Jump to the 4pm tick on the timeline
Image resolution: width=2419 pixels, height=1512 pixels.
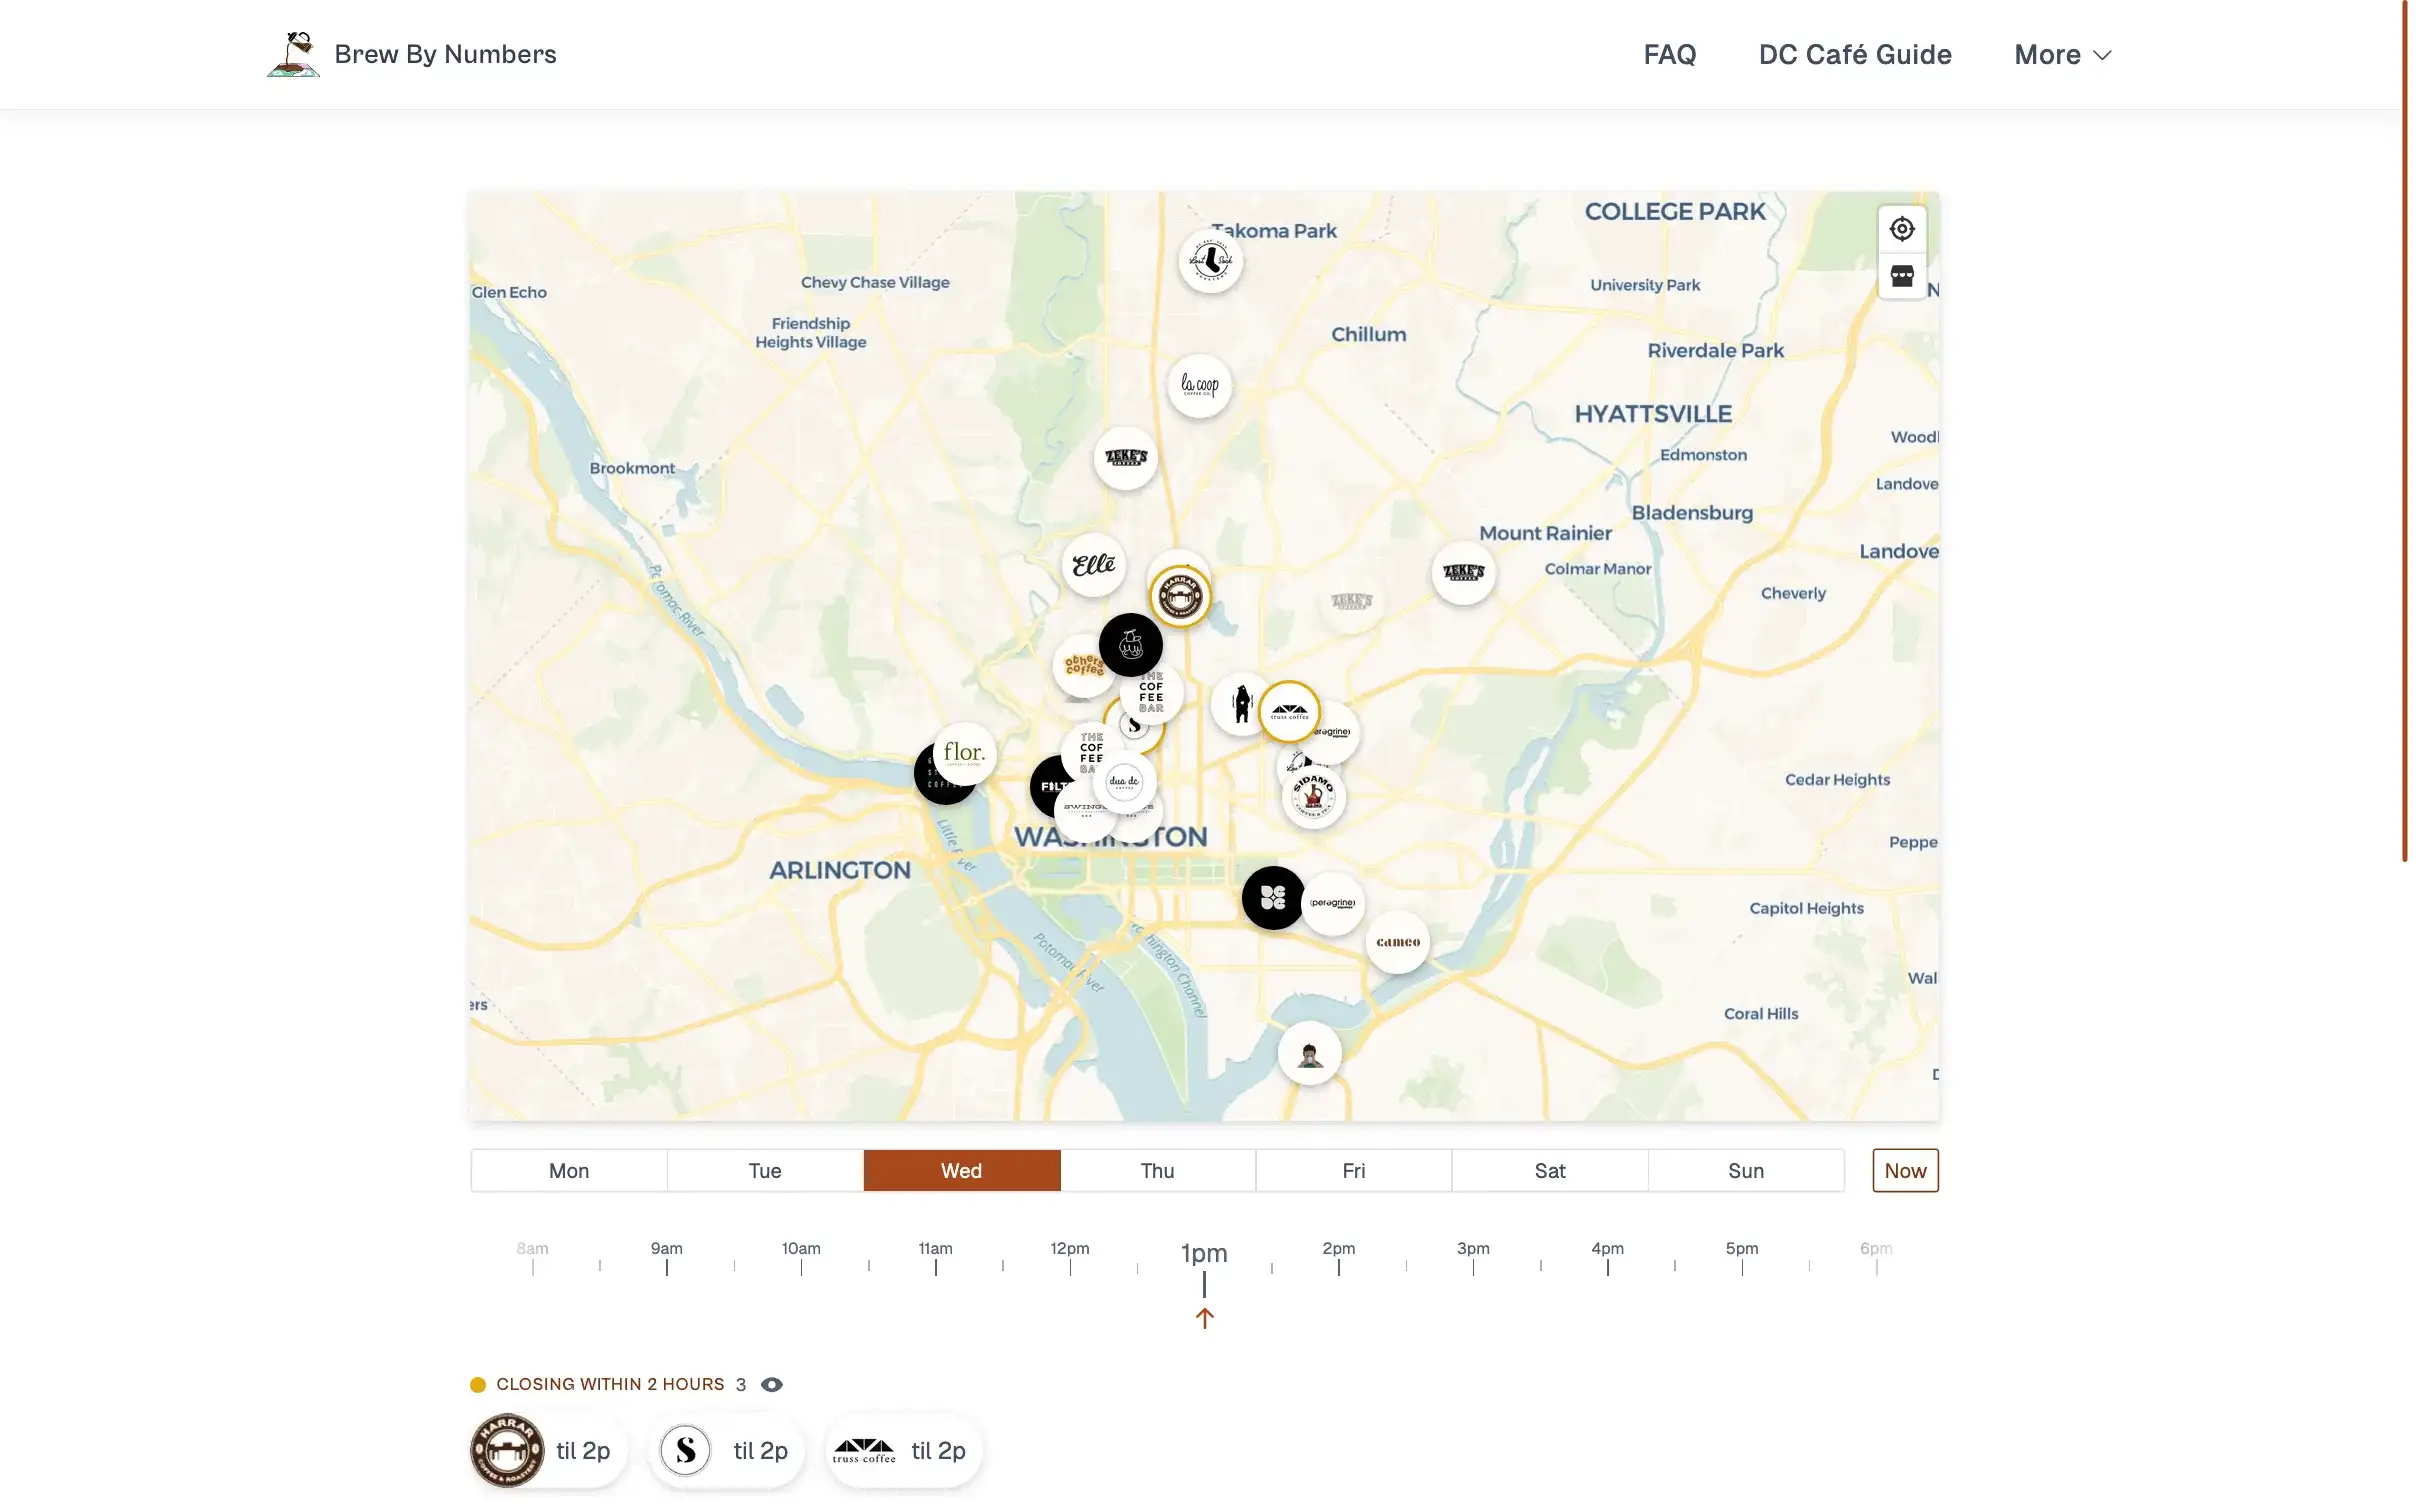(1607, 1257)
